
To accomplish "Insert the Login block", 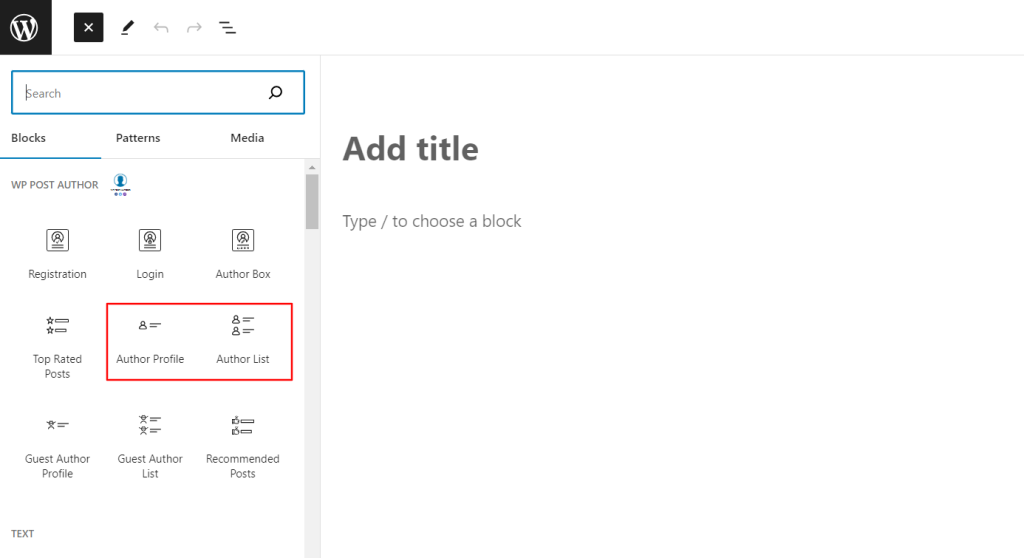I will 150,255.
